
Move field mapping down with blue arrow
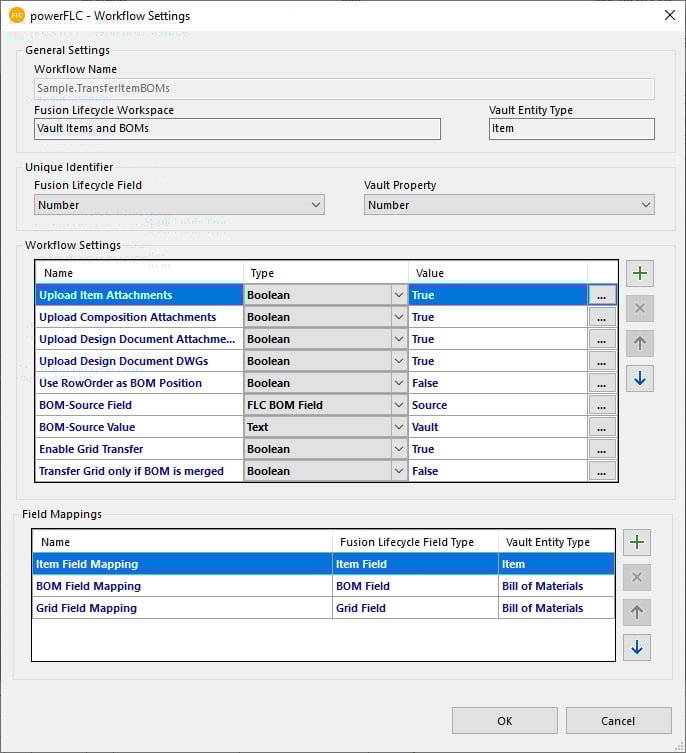(637, 647)
